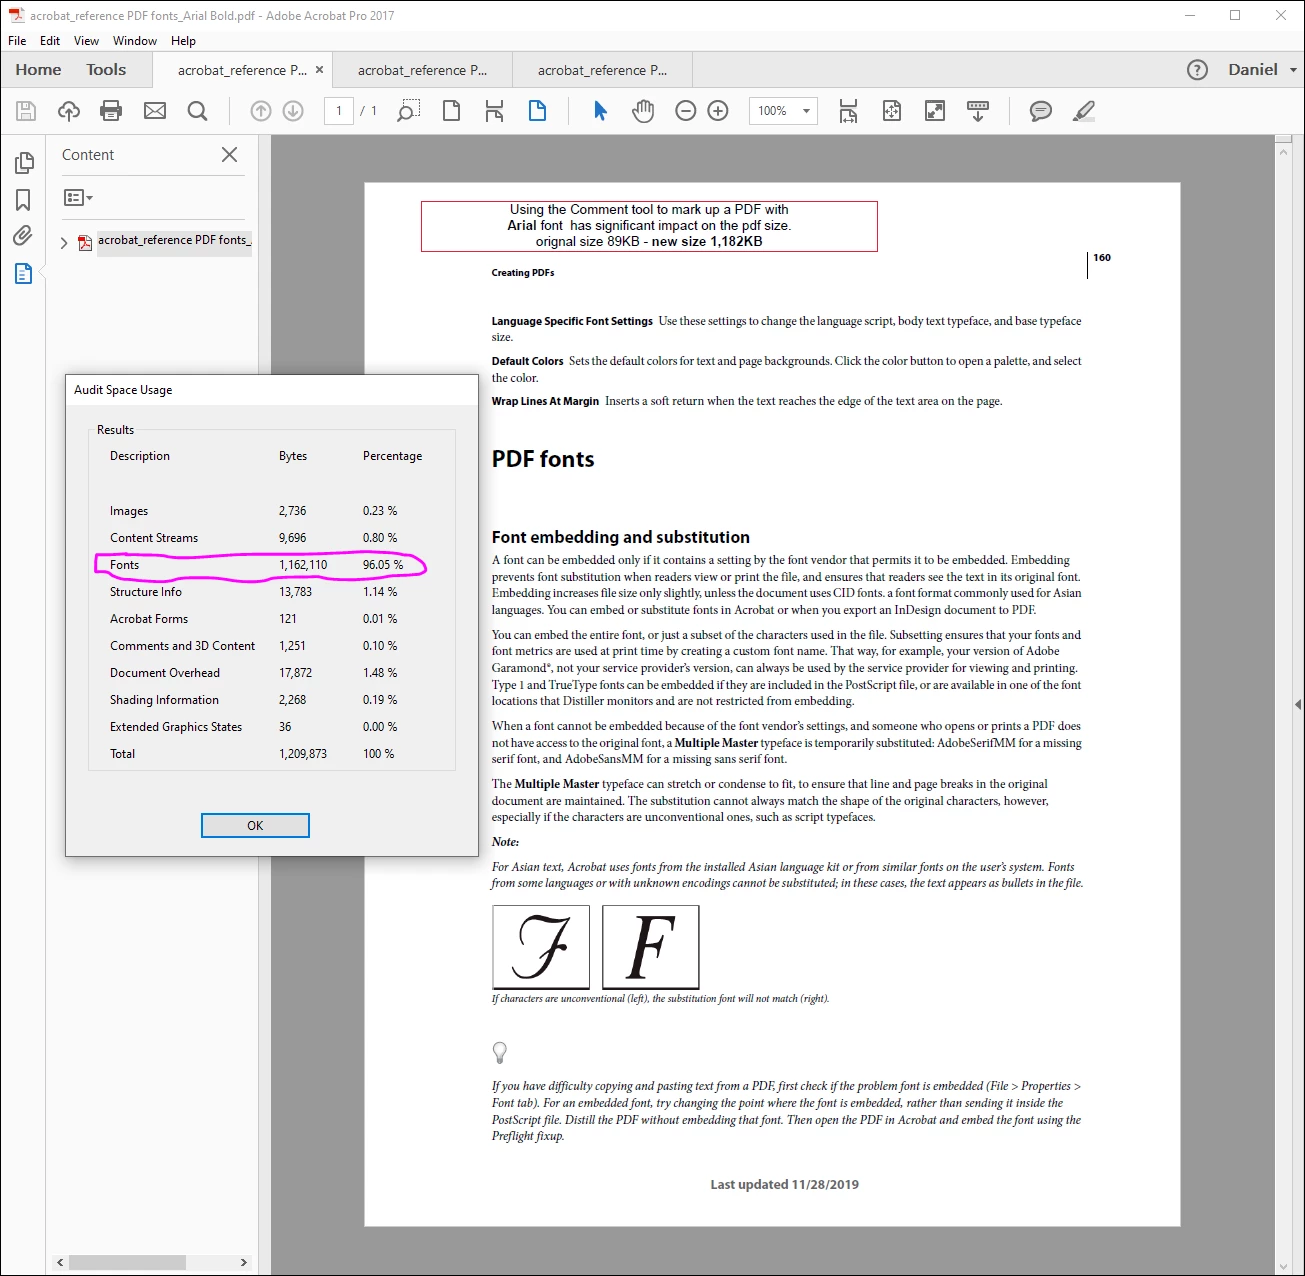
Task: Click the collapse right pane arrow
Action: click(x=1298, y=705)
